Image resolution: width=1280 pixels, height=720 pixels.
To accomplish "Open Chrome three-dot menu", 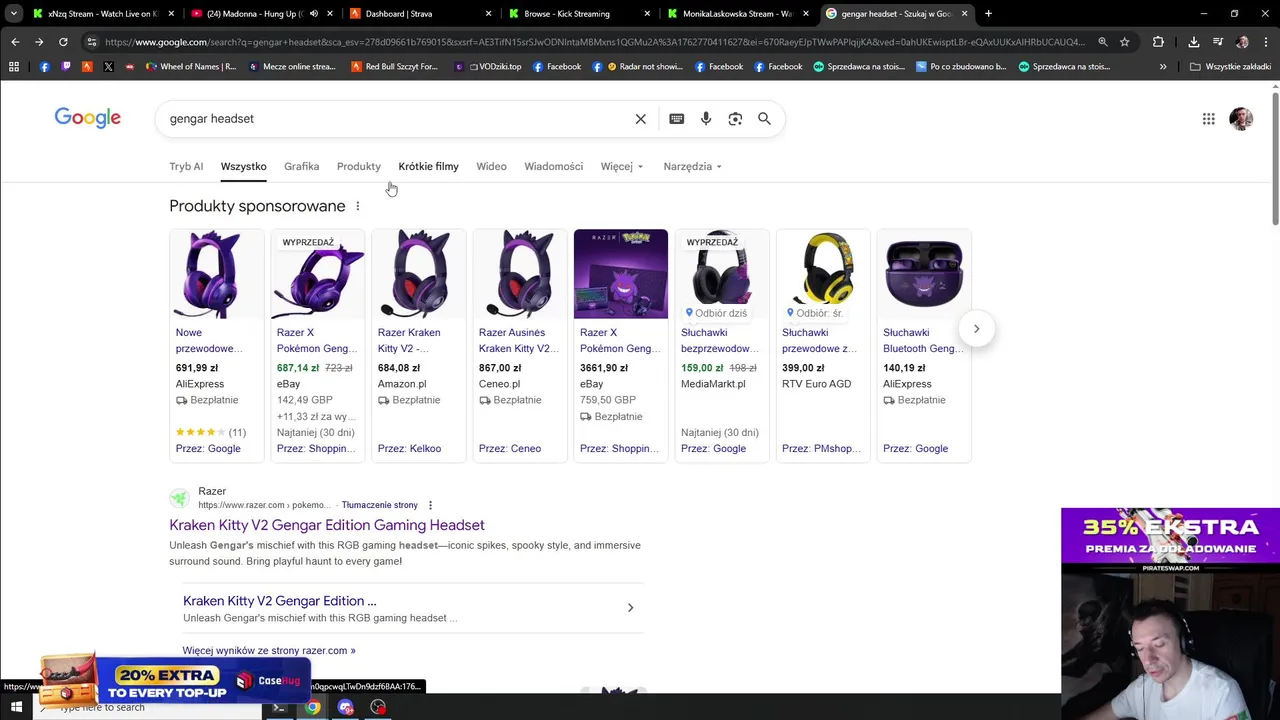I will click(x=1266, y=42).
